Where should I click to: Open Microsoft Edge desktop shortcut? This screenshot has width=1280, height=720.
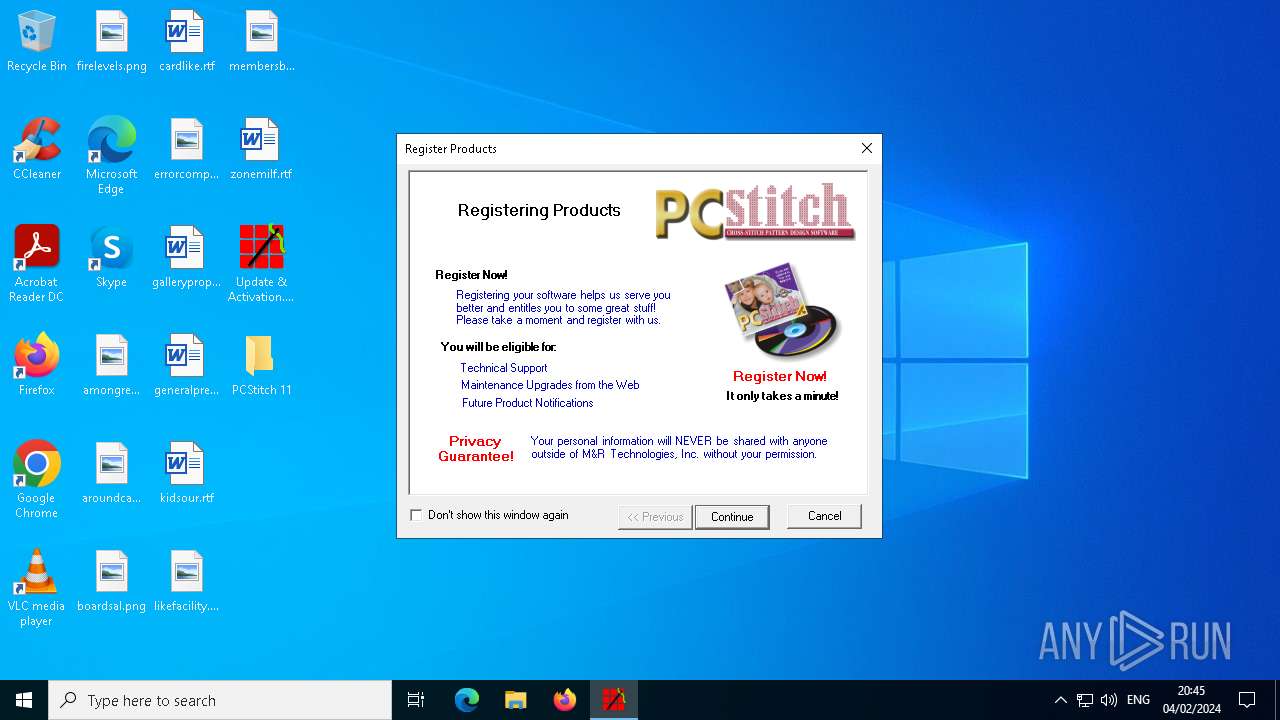point(111,156)
